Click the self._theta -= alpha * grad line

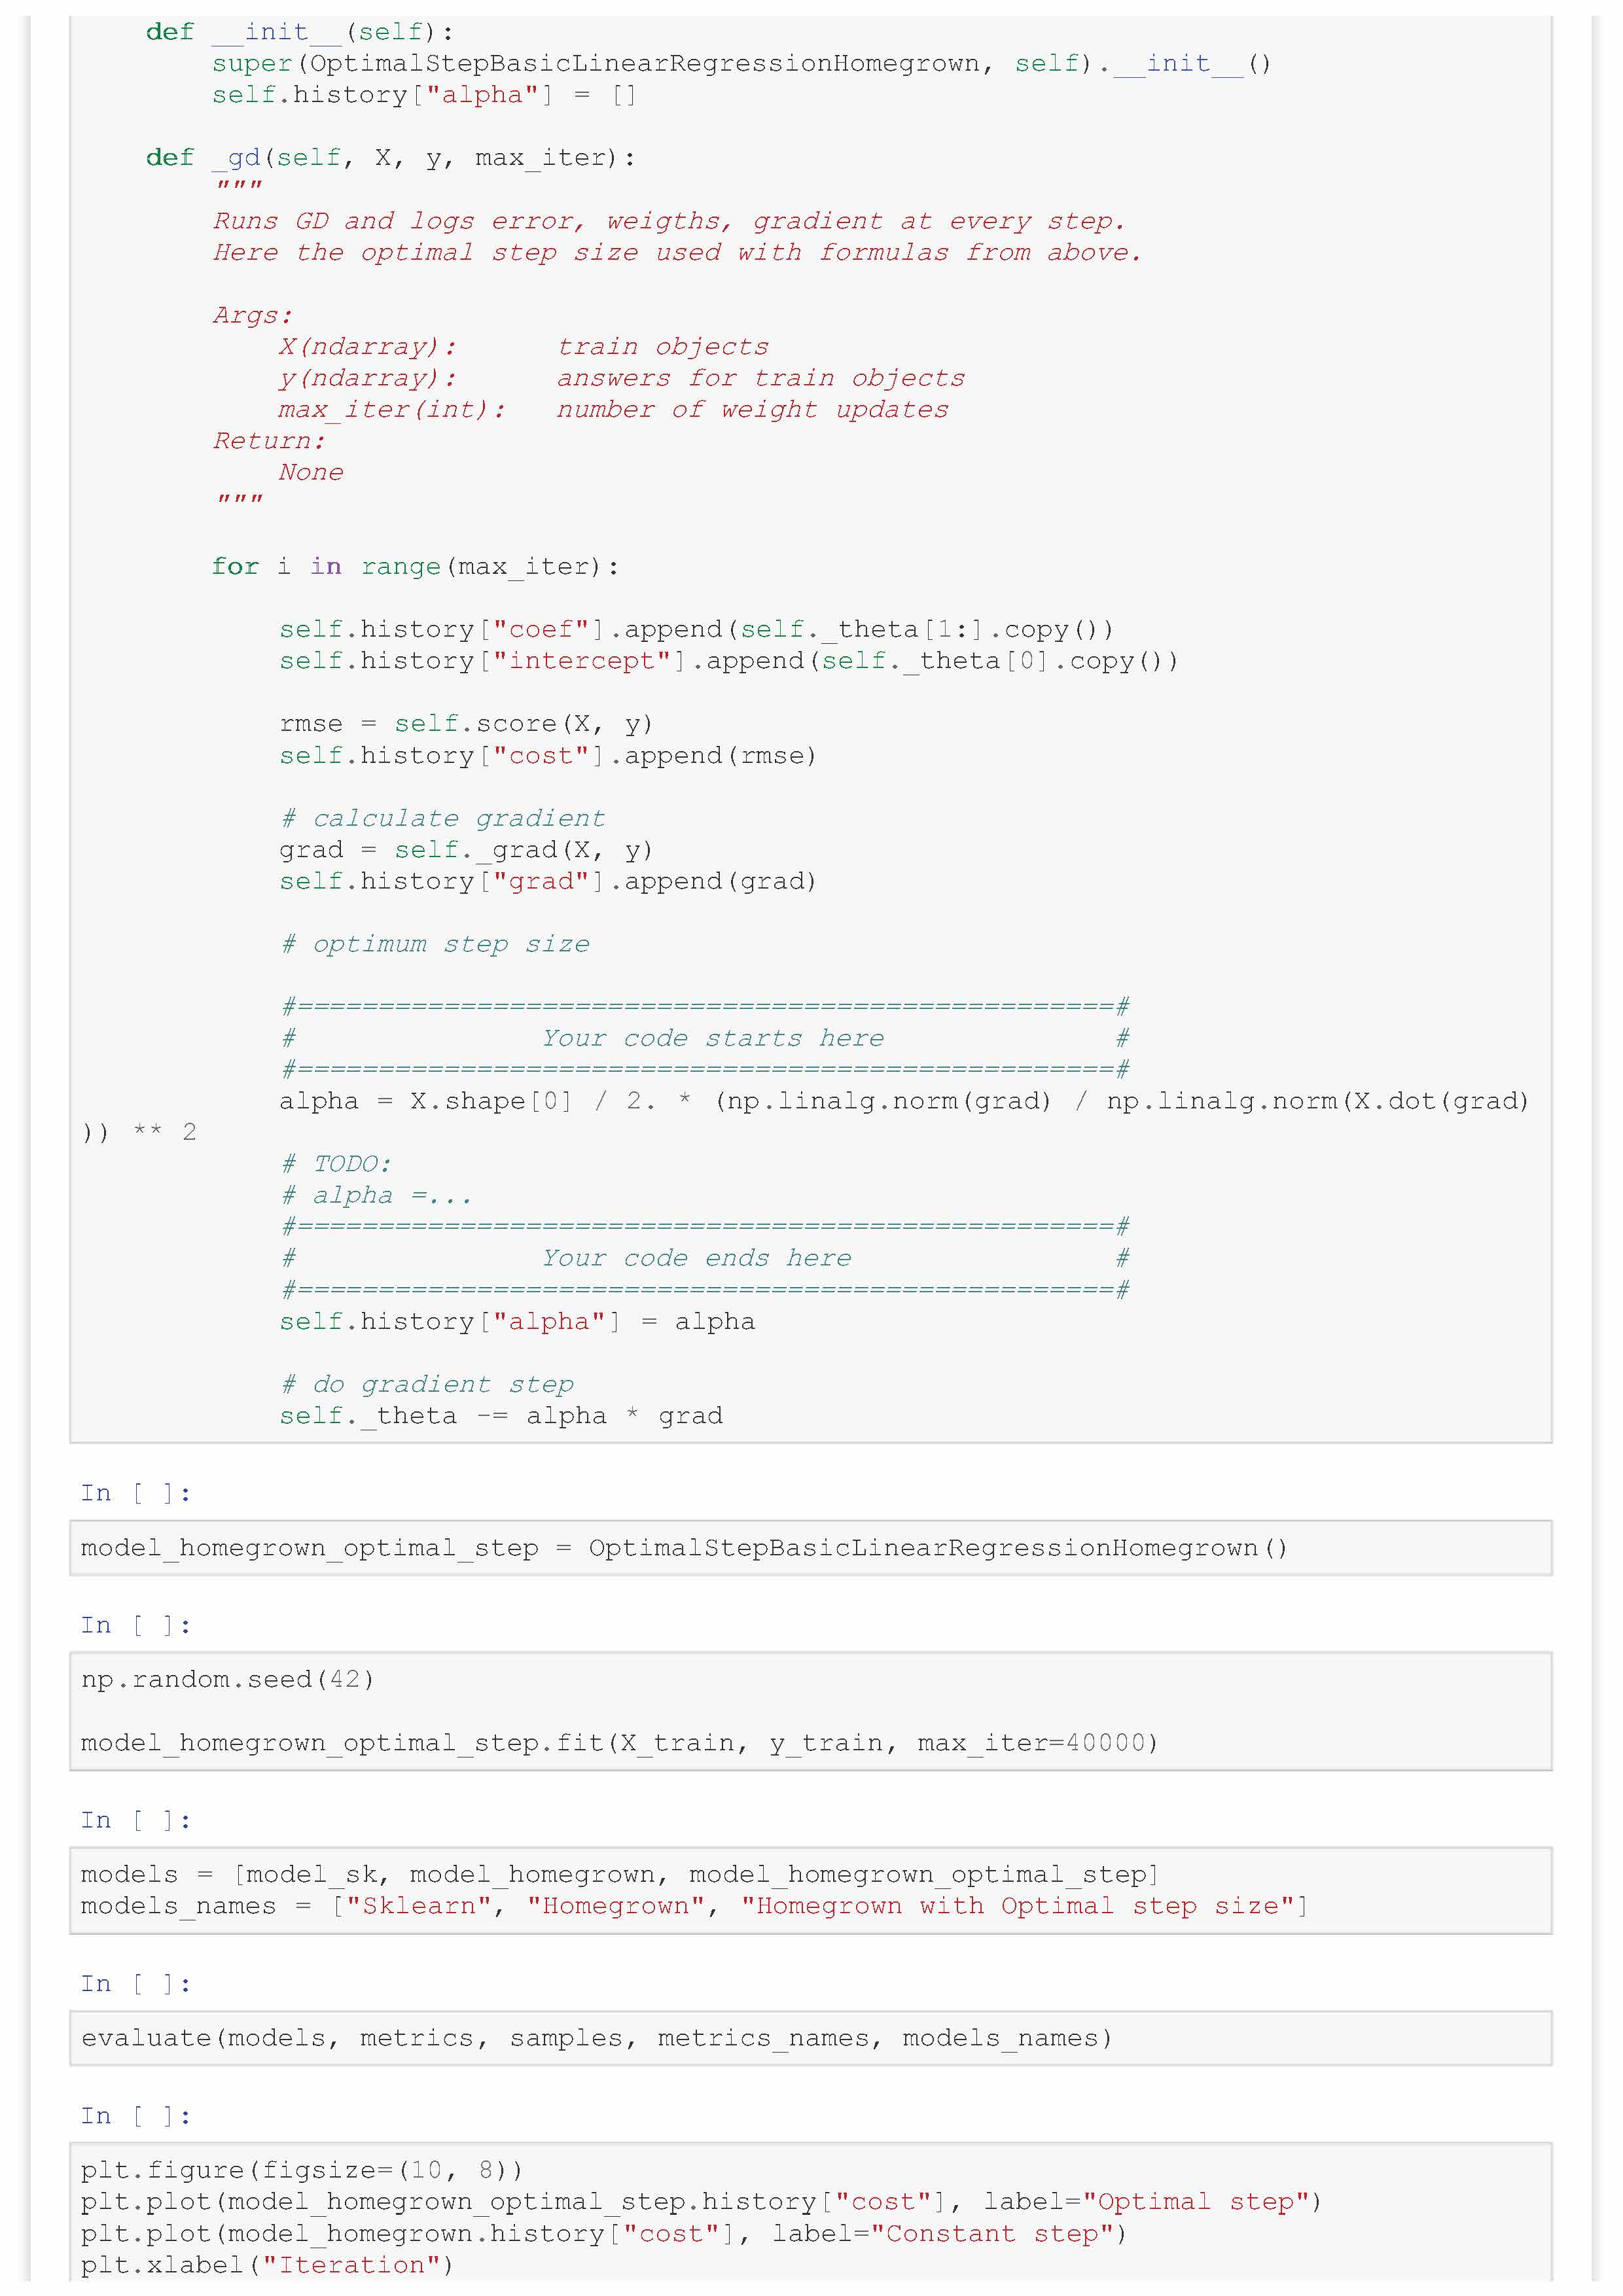pos(500,1416)
